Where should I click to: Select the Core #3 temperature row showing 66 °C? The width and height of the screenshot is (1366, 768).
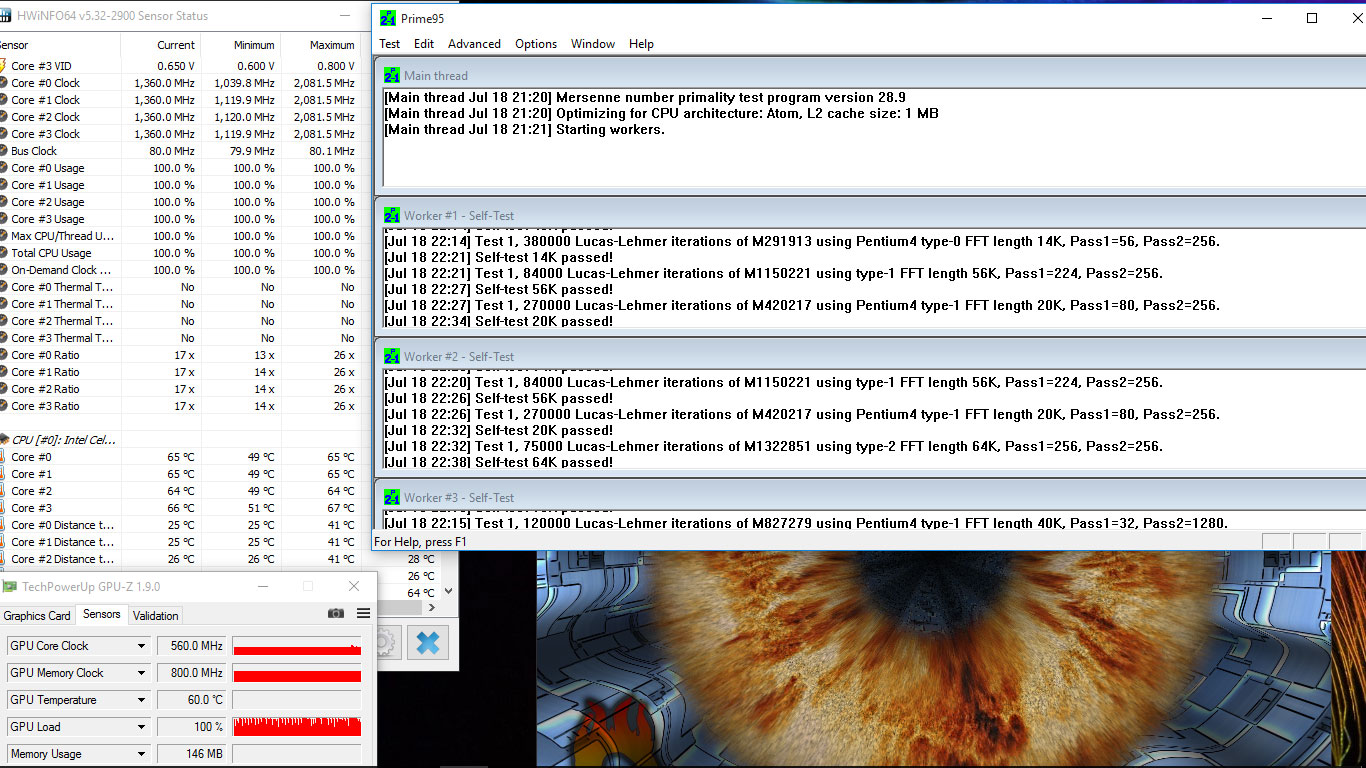click(x=180, y=508)
